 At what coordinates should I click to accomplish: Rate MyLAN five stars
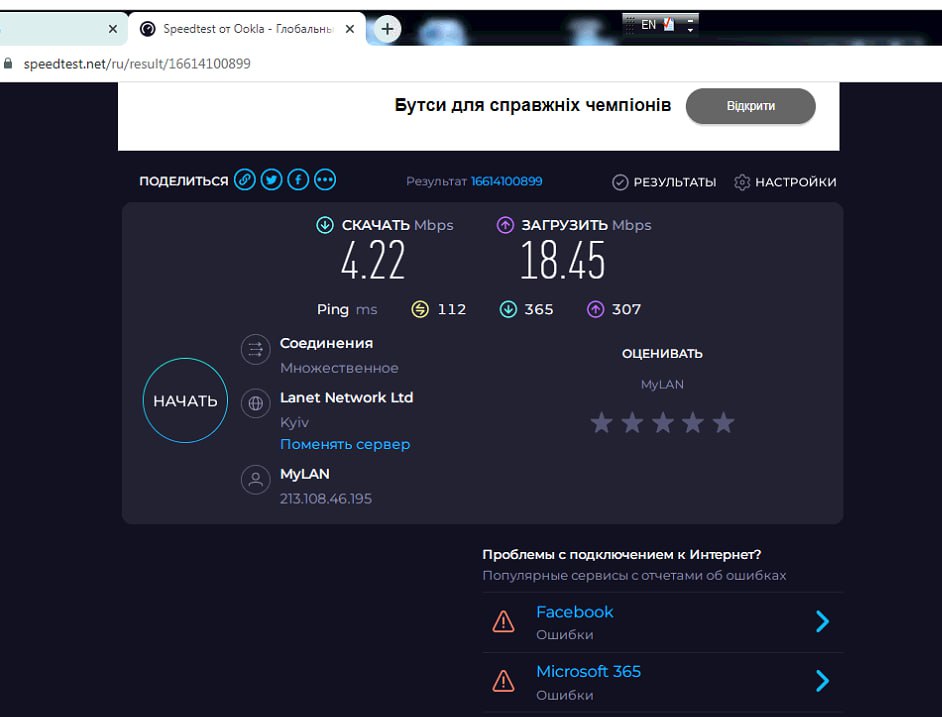723,423
